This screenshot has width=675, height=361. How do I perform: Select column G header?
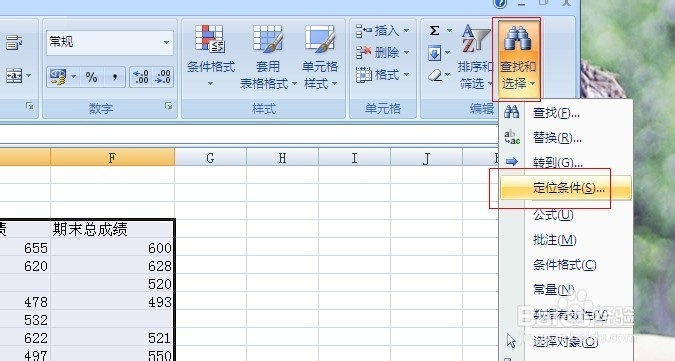point(211,157)
